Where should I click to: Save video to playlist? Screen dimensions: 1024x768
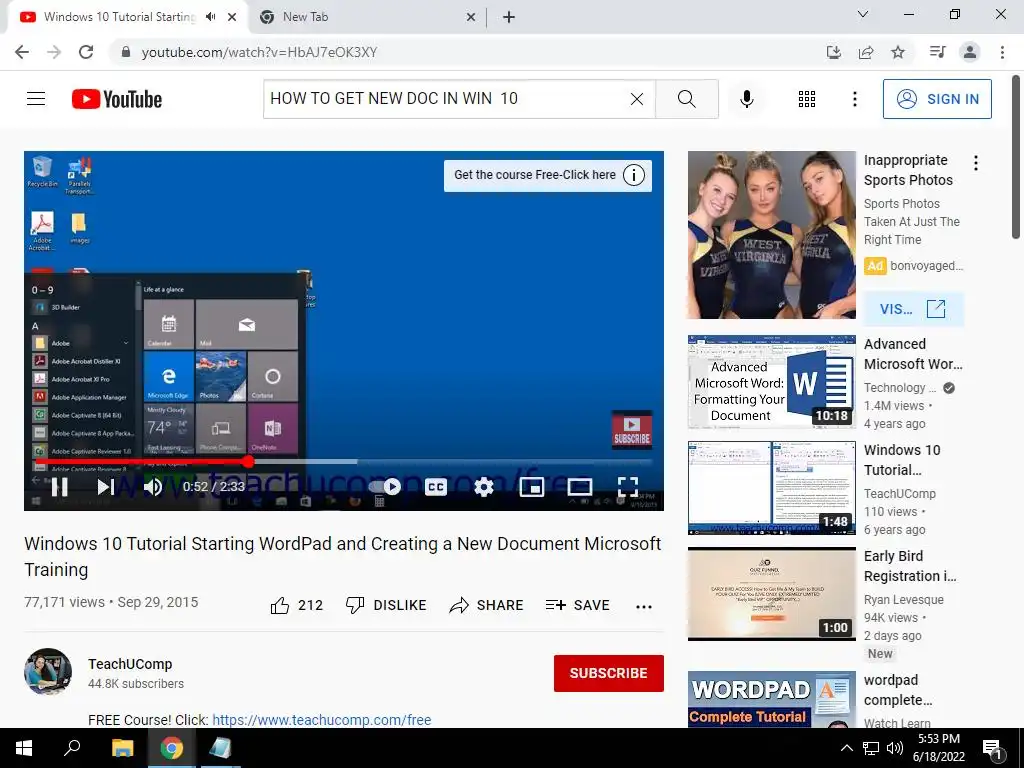tap(577, 605)
